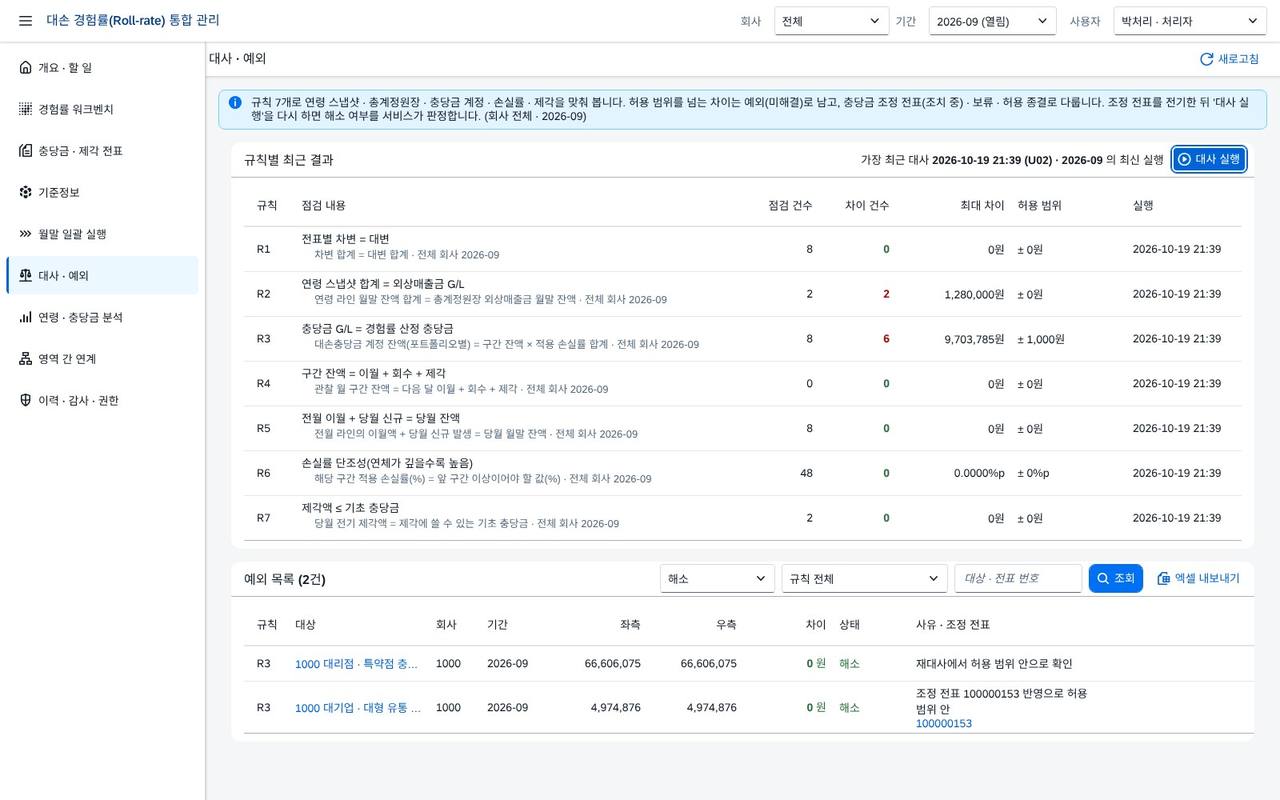
Task: Run reconciliation with 대사 실행 button
Action: 1209,159
